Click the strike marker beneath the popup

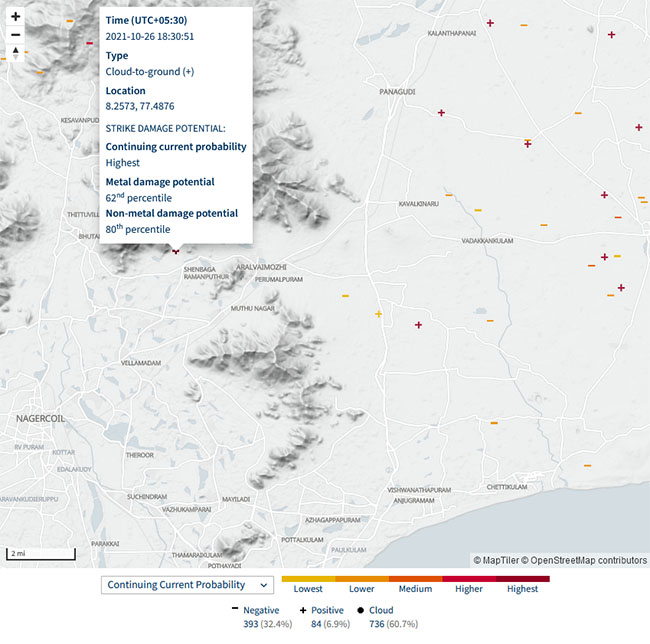pos(176,251)
